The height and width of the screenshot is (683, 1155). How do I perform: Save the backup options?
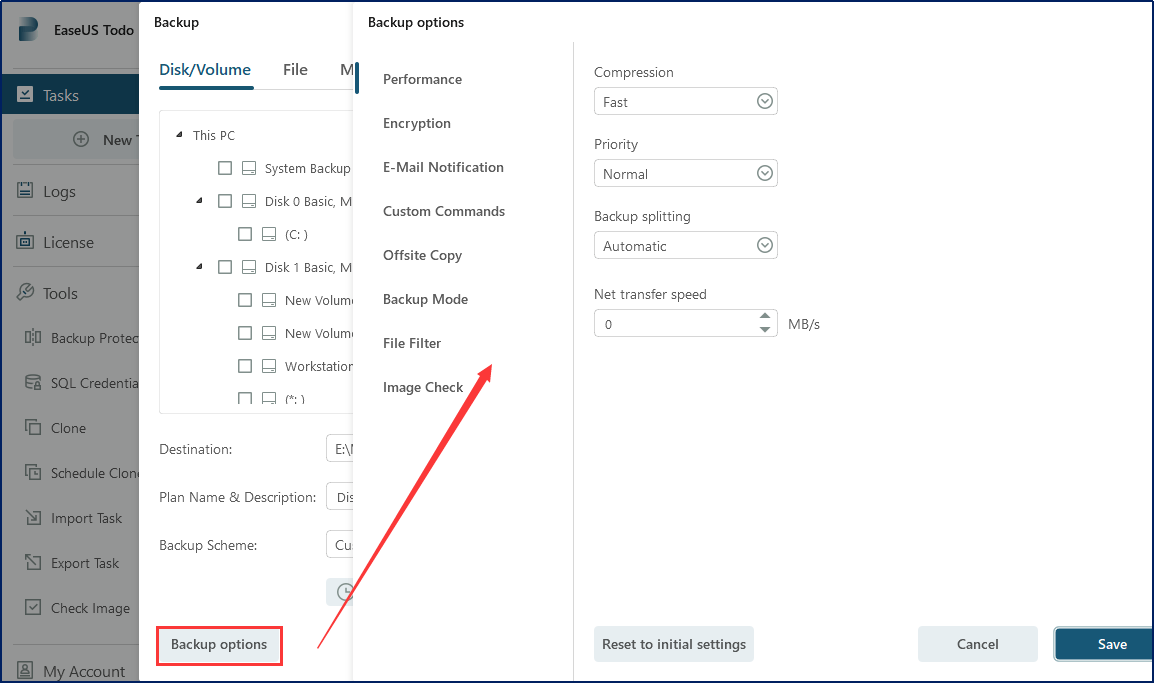click(1111, 644)
